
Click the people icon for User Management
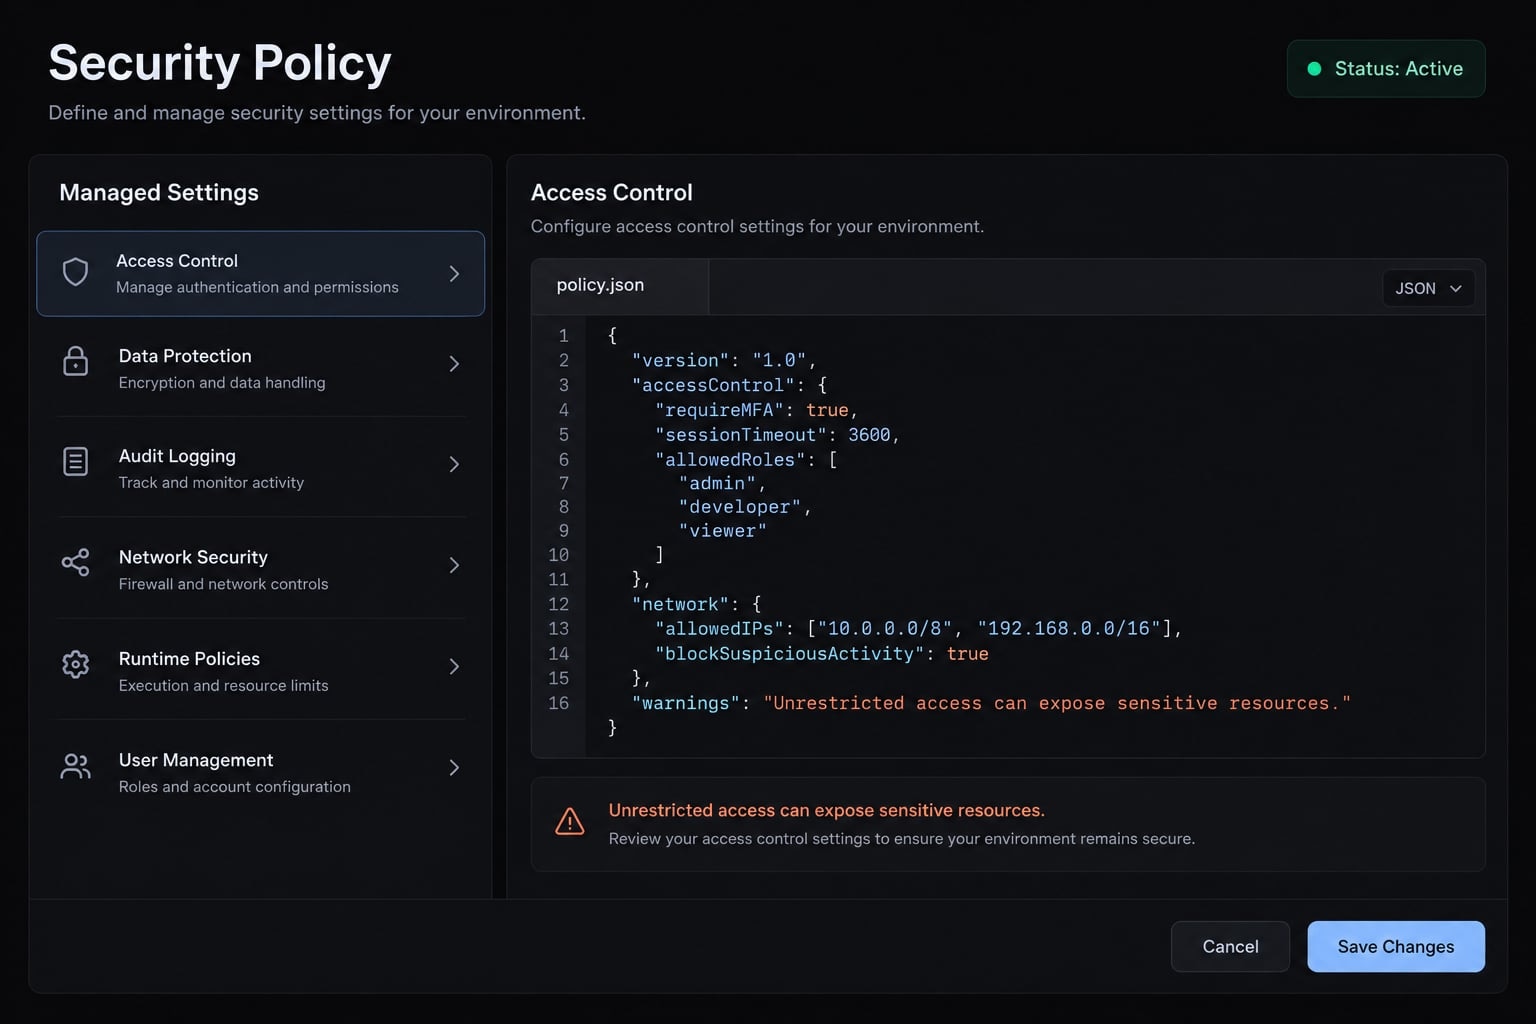[x=75, y=766]
